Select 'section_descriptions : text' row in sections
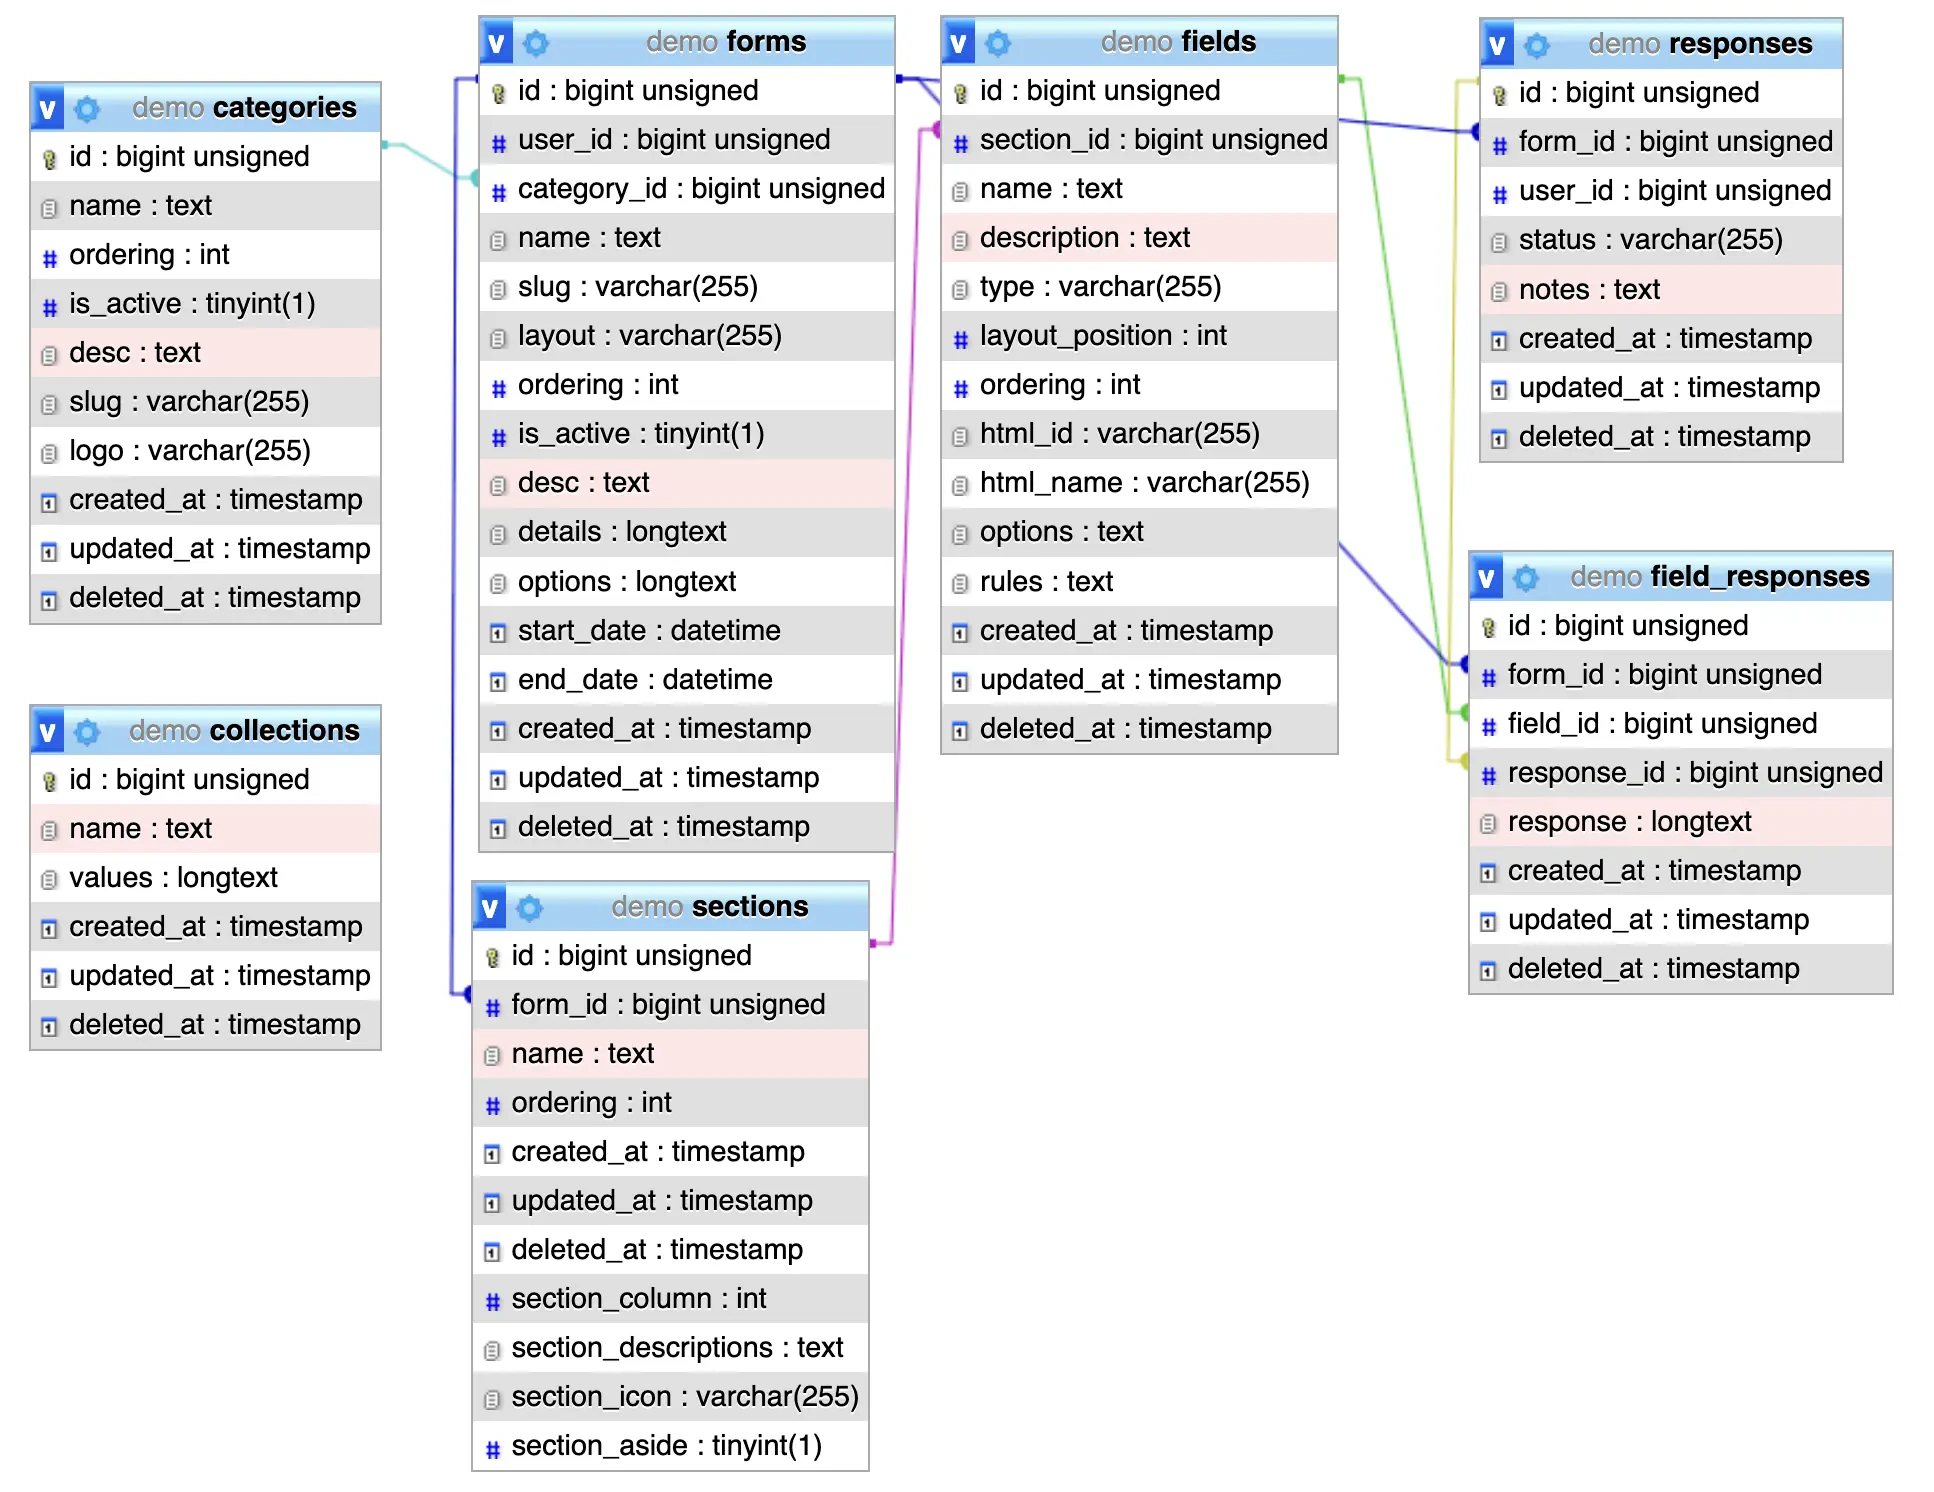 (x=671, y=1348)
